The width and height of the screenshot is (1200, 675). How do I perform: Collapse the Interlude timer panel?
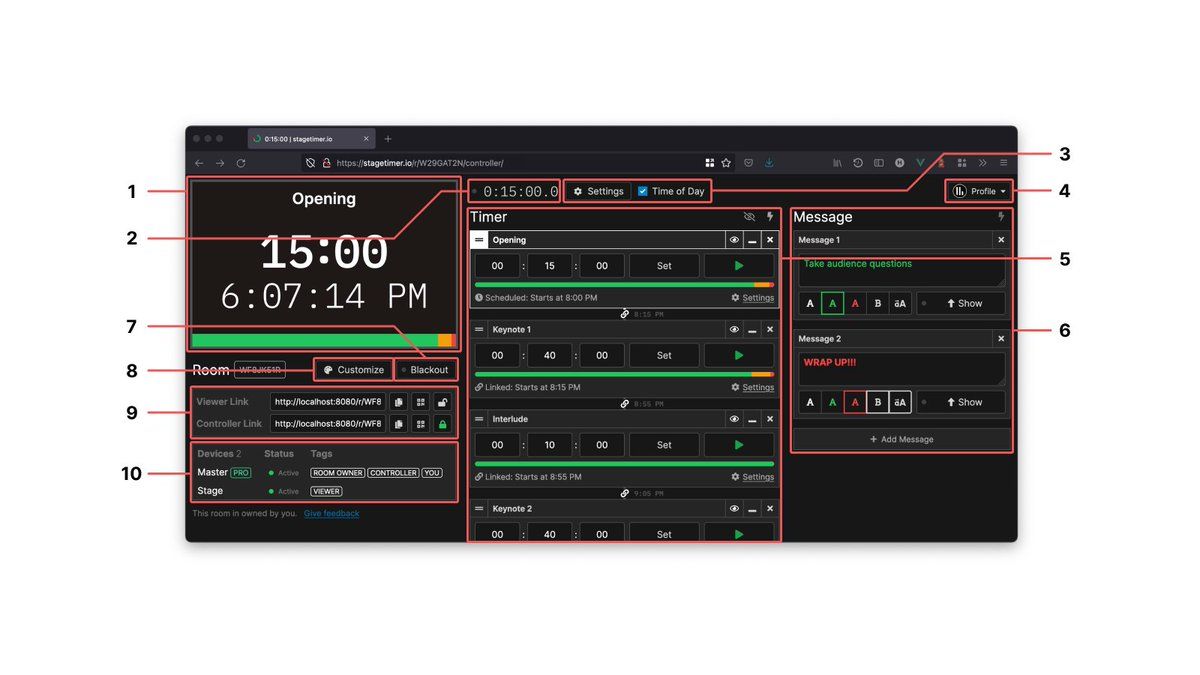tap(752, 419)
